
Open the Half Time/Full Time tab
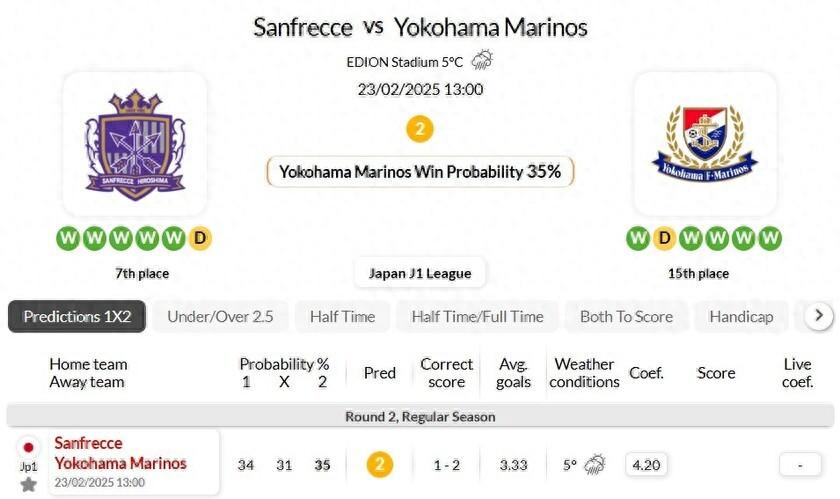(x=477, y=316)
